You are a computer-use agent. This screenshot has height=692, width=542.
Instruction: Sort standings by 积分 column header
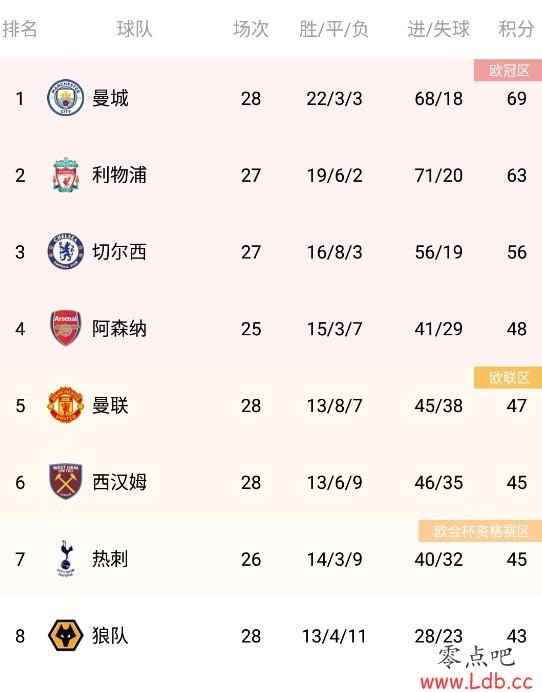516,29
